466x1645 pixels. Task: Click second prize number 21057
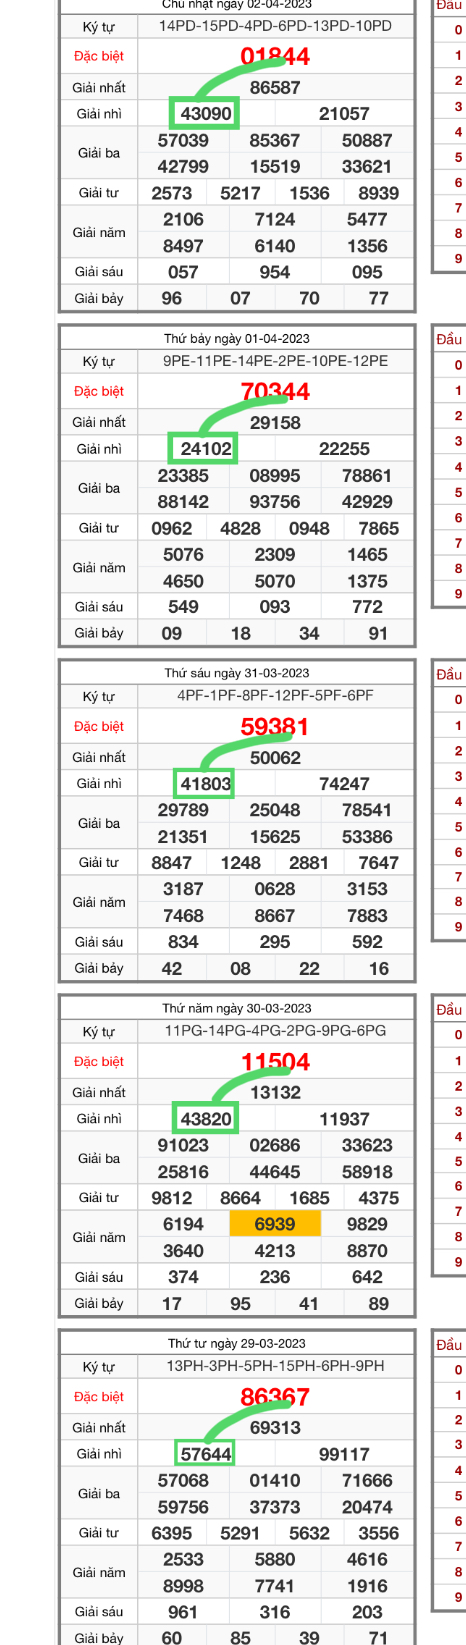click(x=344, y=114)
